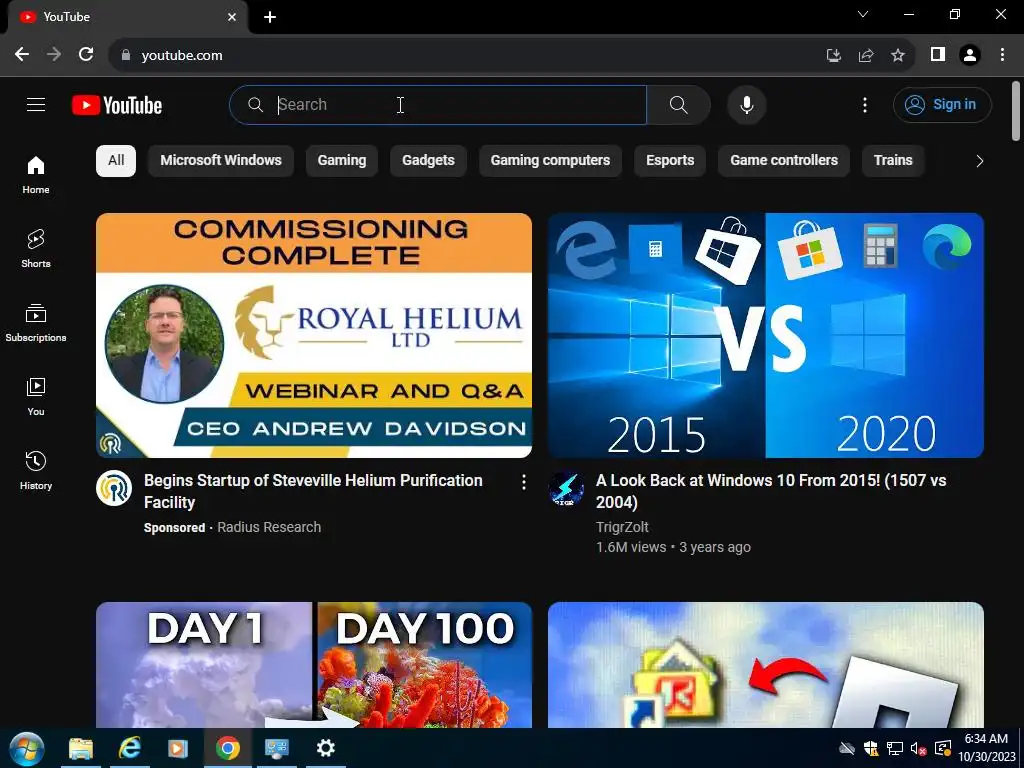The image size is (1024, 768).
Task: Open the Windows 2015 vs 2020 thumbnail
Action: (x=765, y=335)
